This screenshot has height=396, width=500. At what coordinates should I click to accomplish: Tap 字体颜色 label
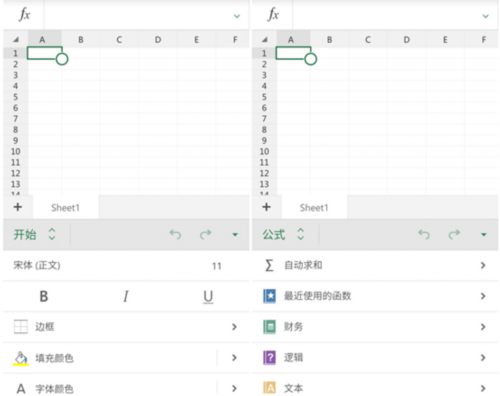pyautogui.click(x=54, y=389)
